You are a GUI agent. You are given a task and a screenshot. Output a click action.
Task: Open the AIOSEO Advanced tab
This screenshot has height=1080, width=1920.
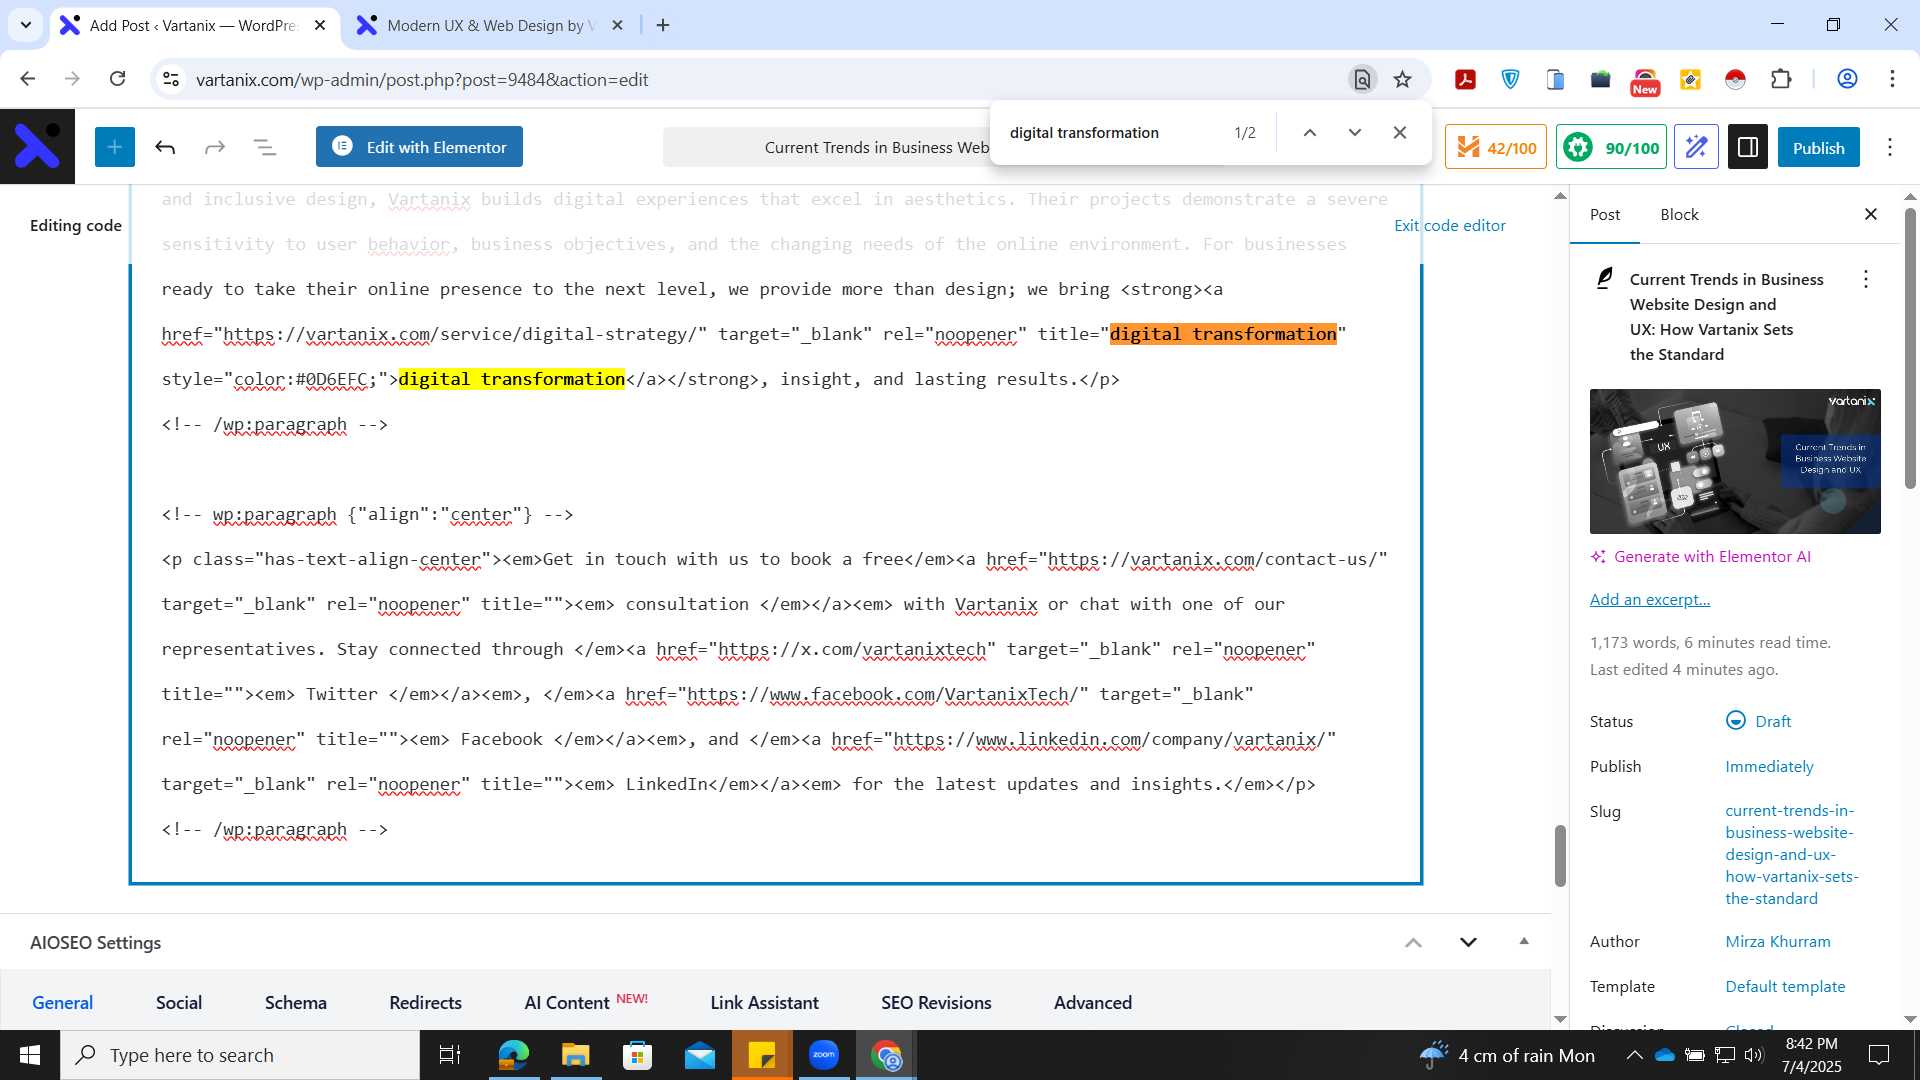point(1092,1002)
